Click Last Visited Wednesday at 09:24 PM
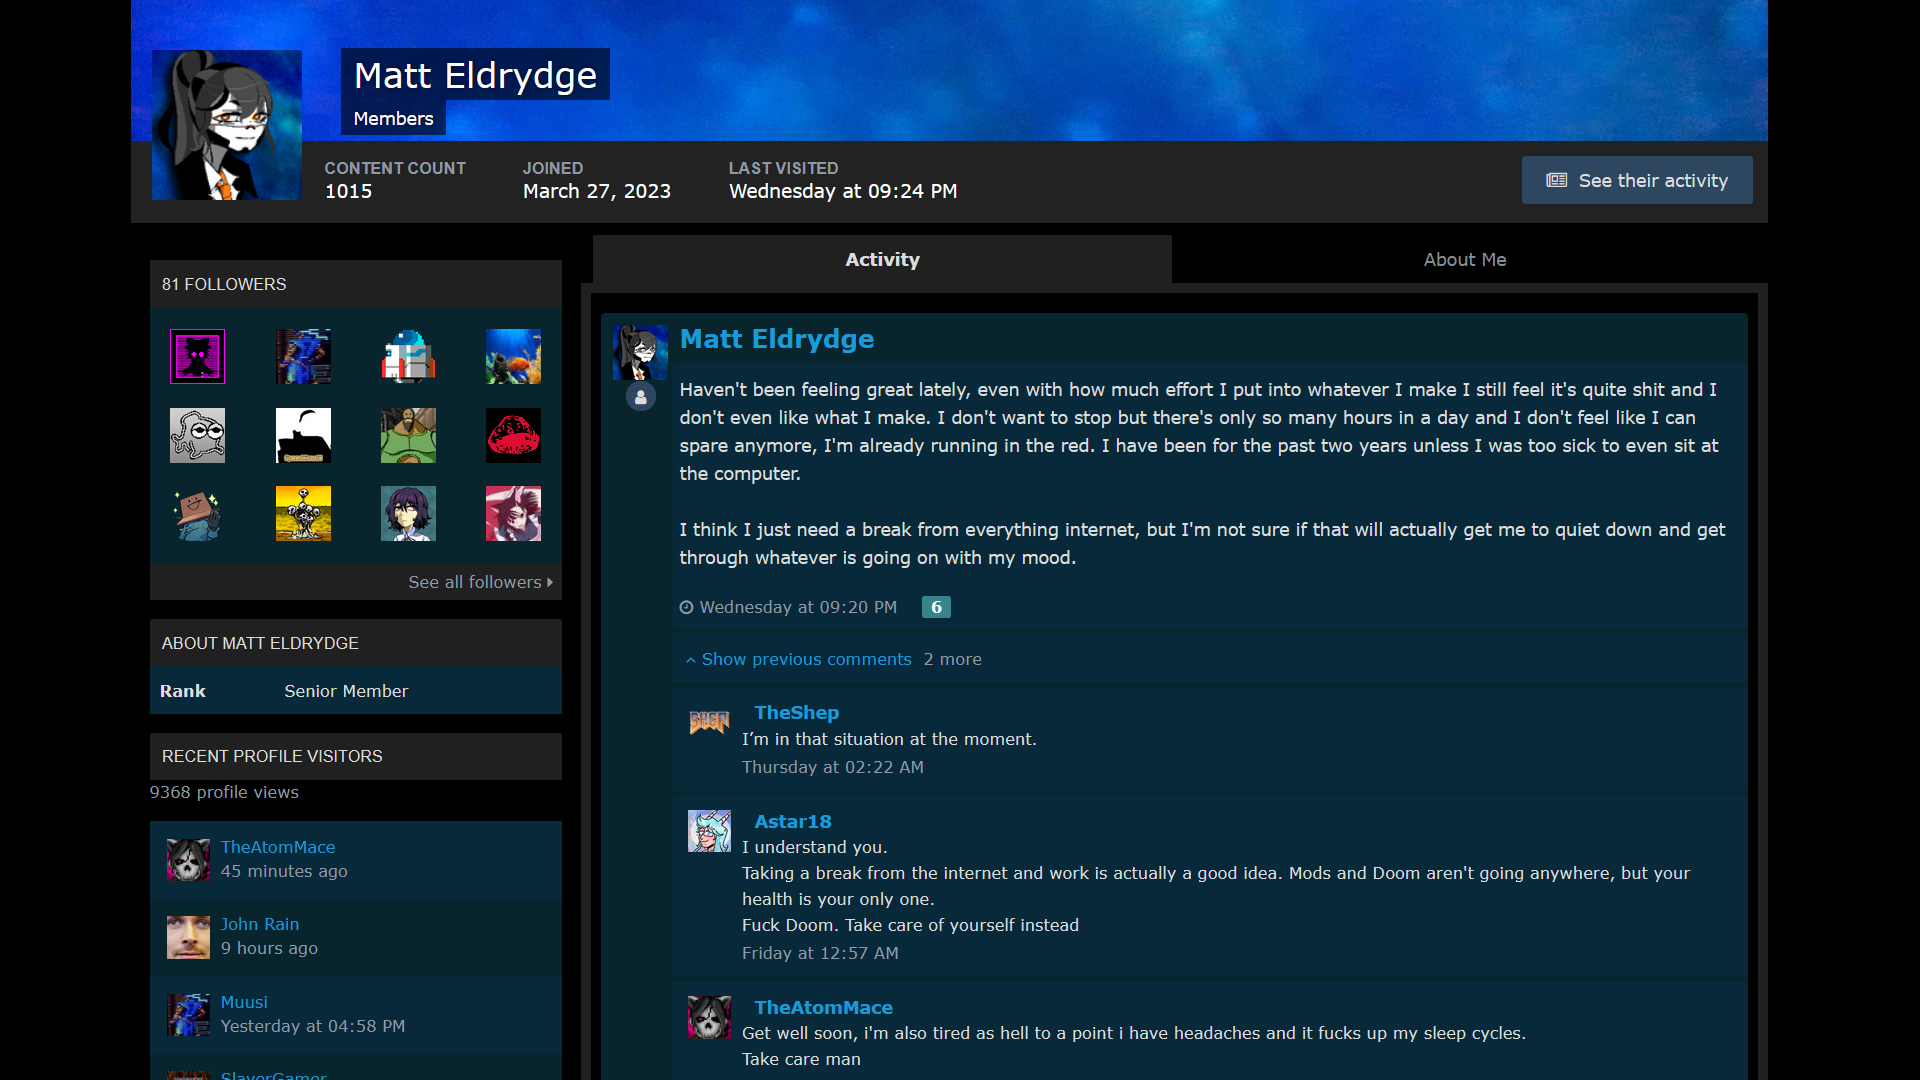 tap(843, 191)
